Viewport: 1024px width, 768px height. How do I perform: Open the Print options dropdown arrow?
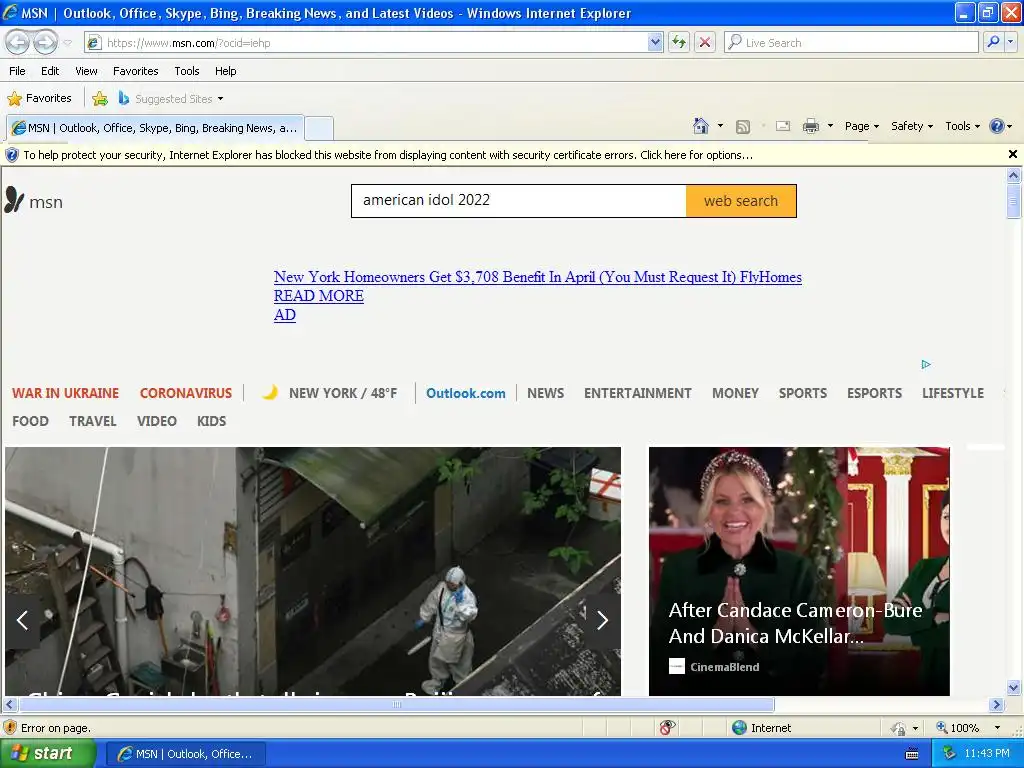[x=830, y=126]
